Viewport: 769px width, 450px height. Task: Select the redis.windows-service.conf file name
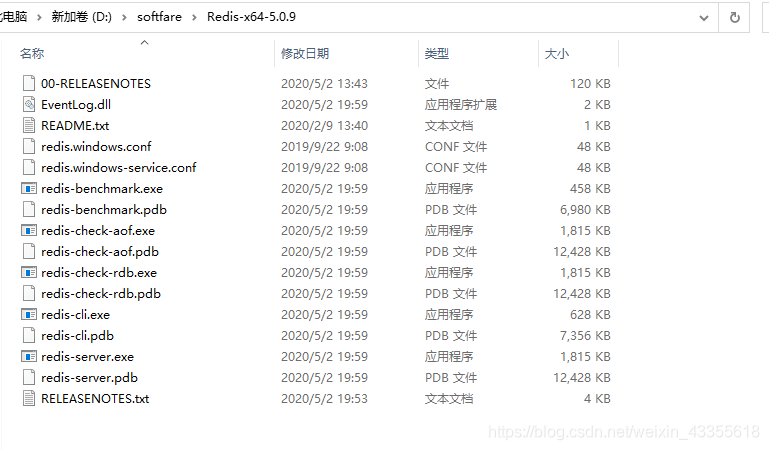(x=119, y=168)
